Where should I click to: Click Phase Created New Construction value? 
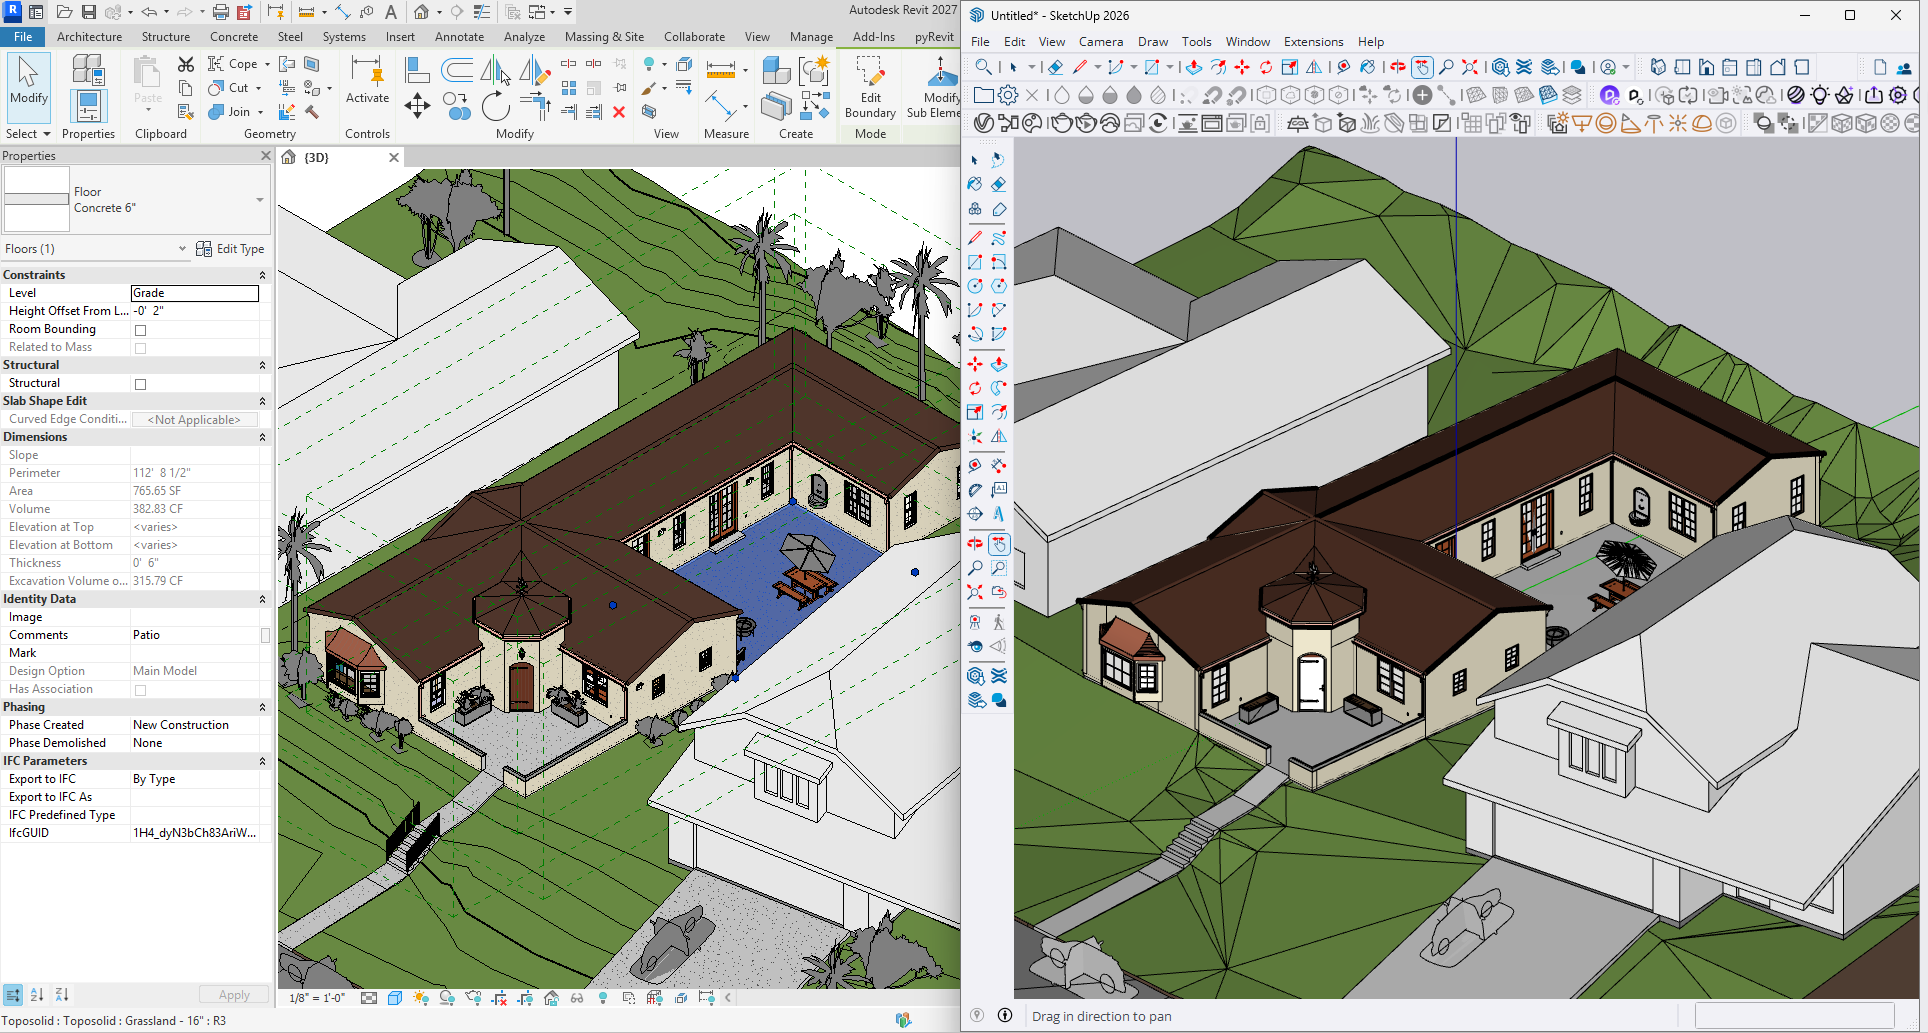pos(195,725)
